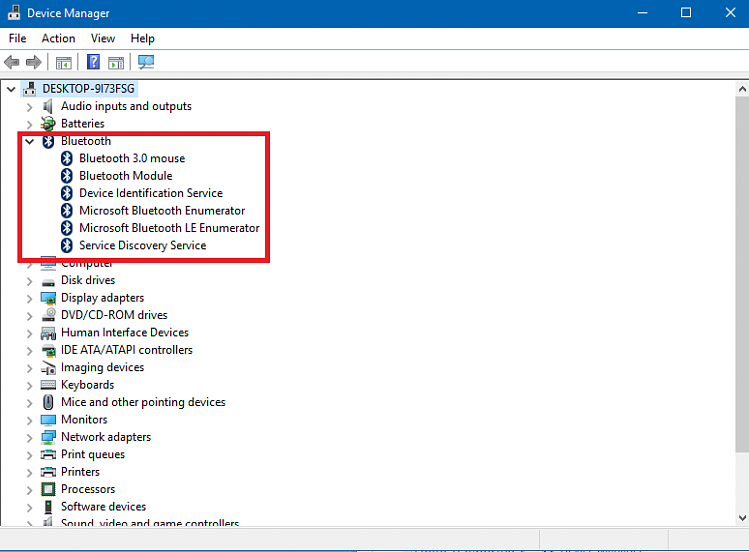Select Microsoft Bluetooth LE Enumerator entry
This screenshot has width=749, height=552.
tap(168, 228)
